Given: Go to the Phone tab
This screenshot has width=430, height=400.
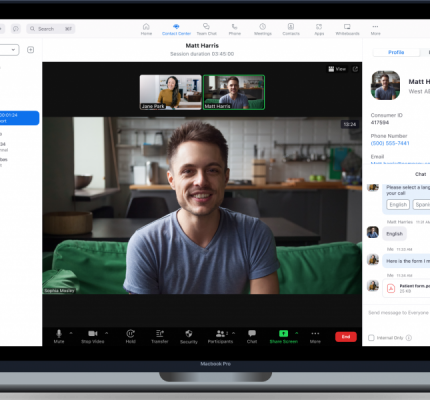Looking at the screenshot, I should point(235,29).
